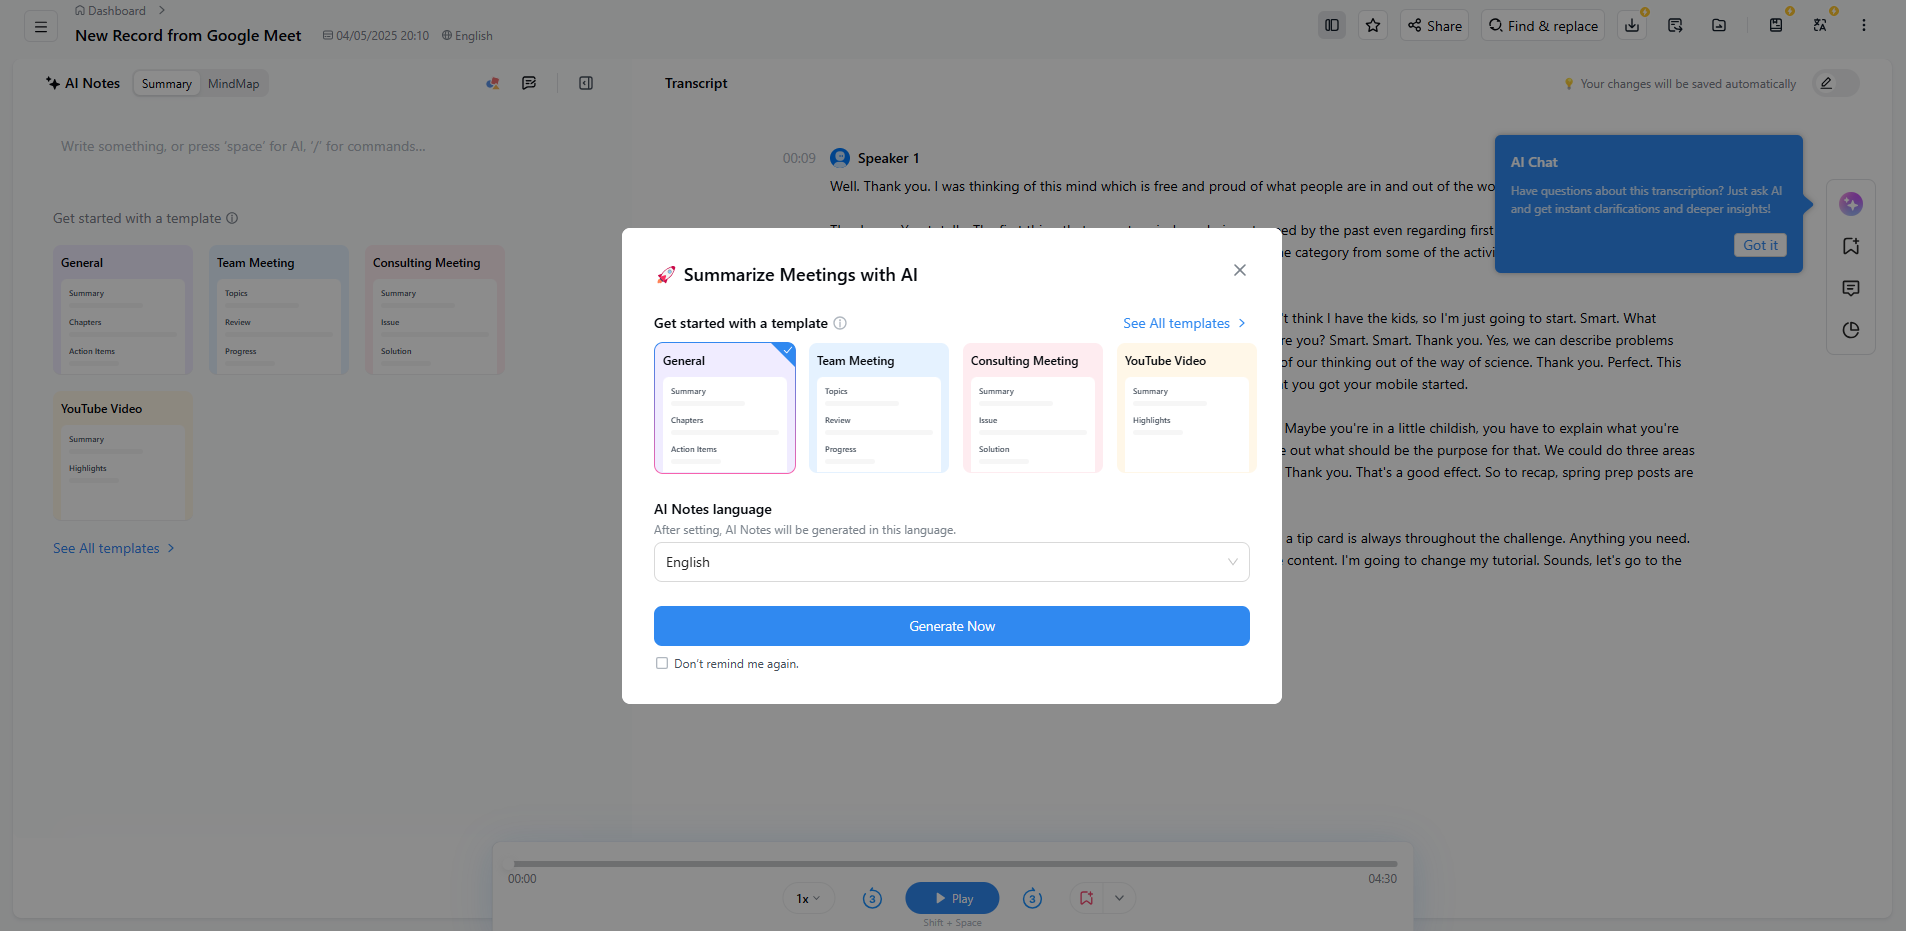Open the translate transcript icon
Image resolution: width=1906 pixels, height=931 pixels.
[1820, 26]
